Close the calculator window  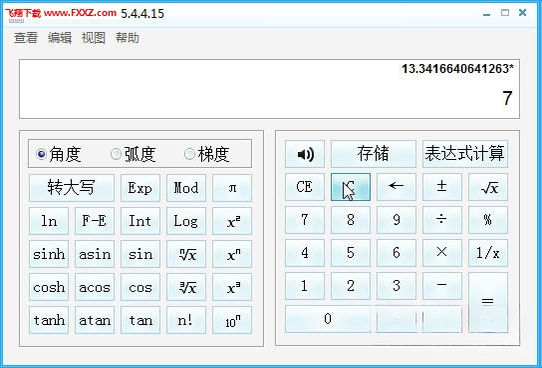(523, 13)
